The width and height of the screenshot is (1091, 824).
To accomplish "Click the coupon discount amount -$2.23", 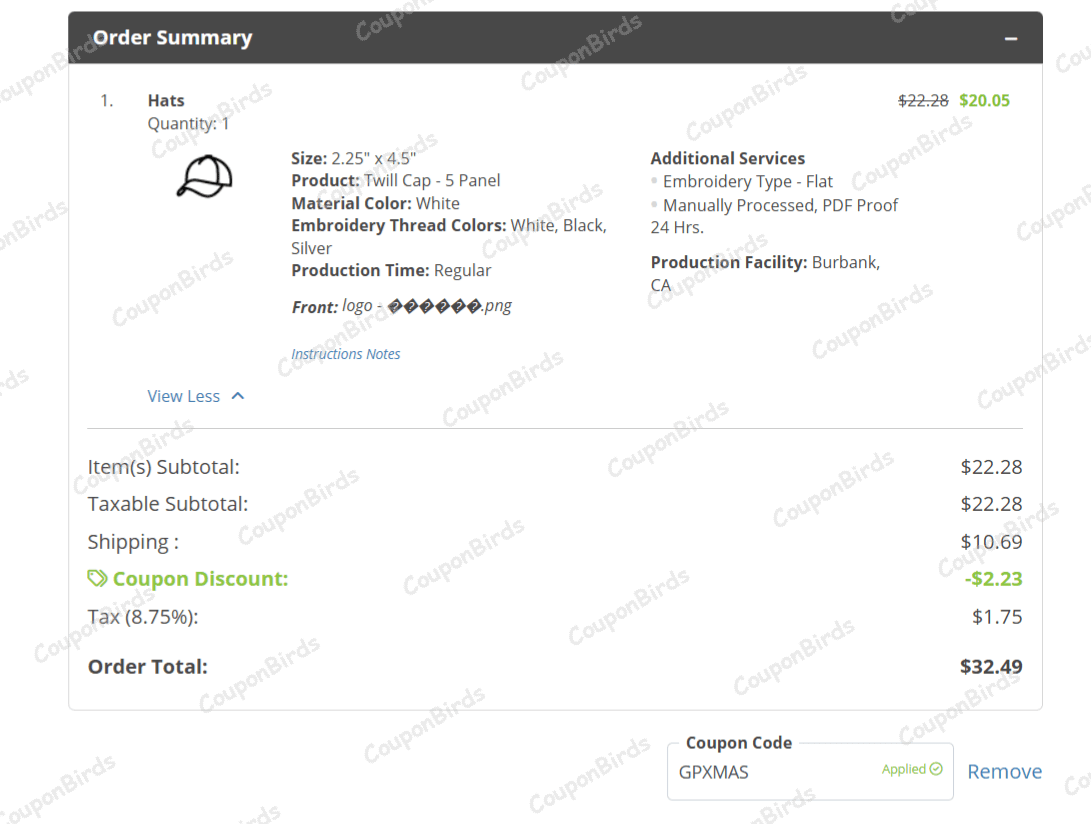I will (993, 579).
